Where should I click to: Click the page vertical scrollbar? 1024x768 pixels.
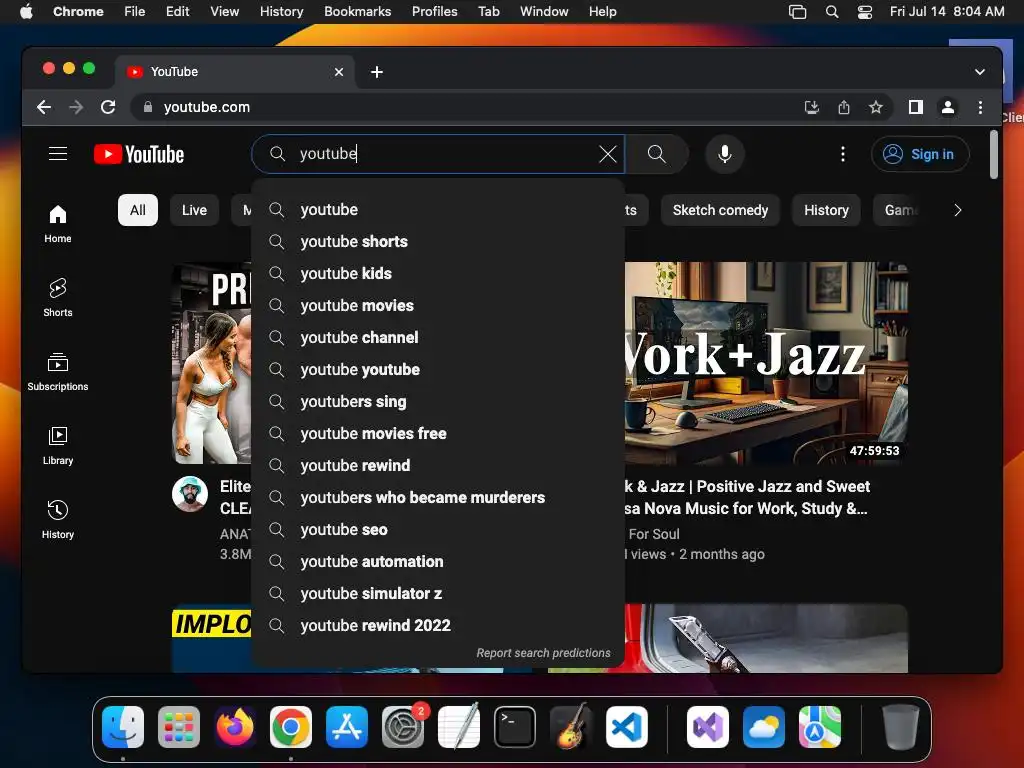(993, 155)
